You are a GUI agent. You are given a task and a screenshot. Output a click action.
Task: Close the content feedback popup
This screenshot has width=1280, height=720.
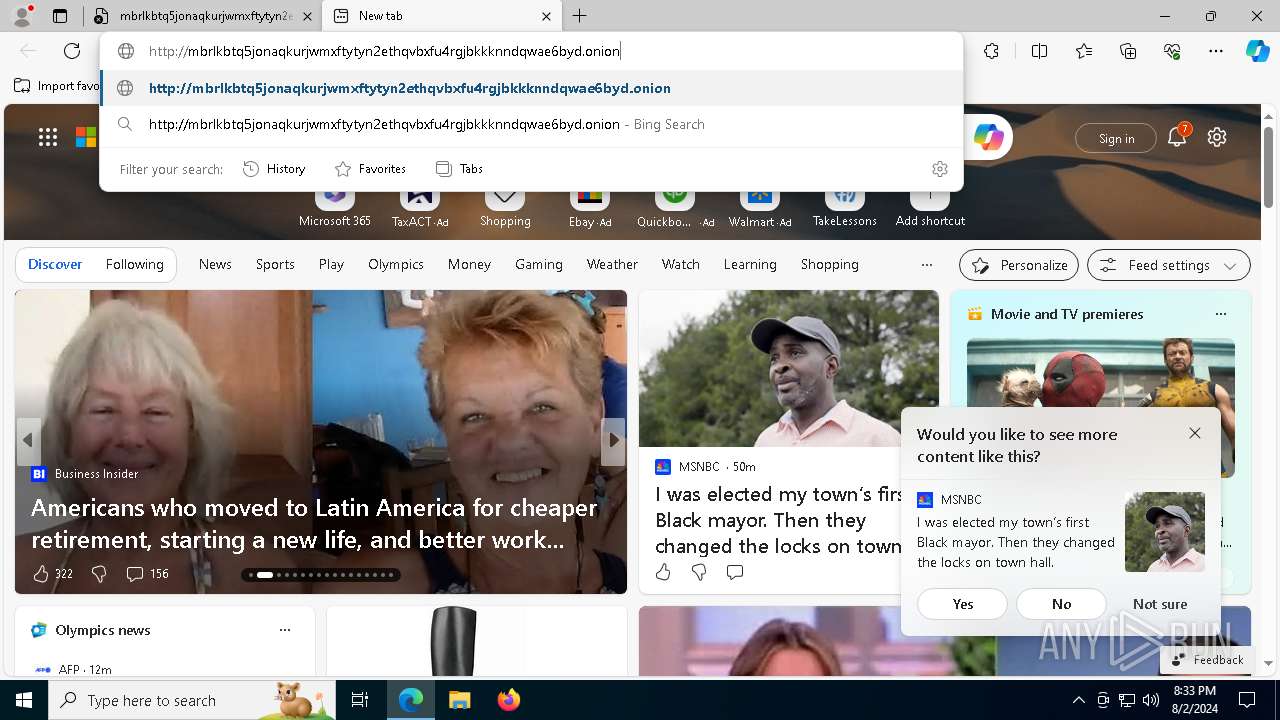pyautogui.click(x=1195, y=433)
